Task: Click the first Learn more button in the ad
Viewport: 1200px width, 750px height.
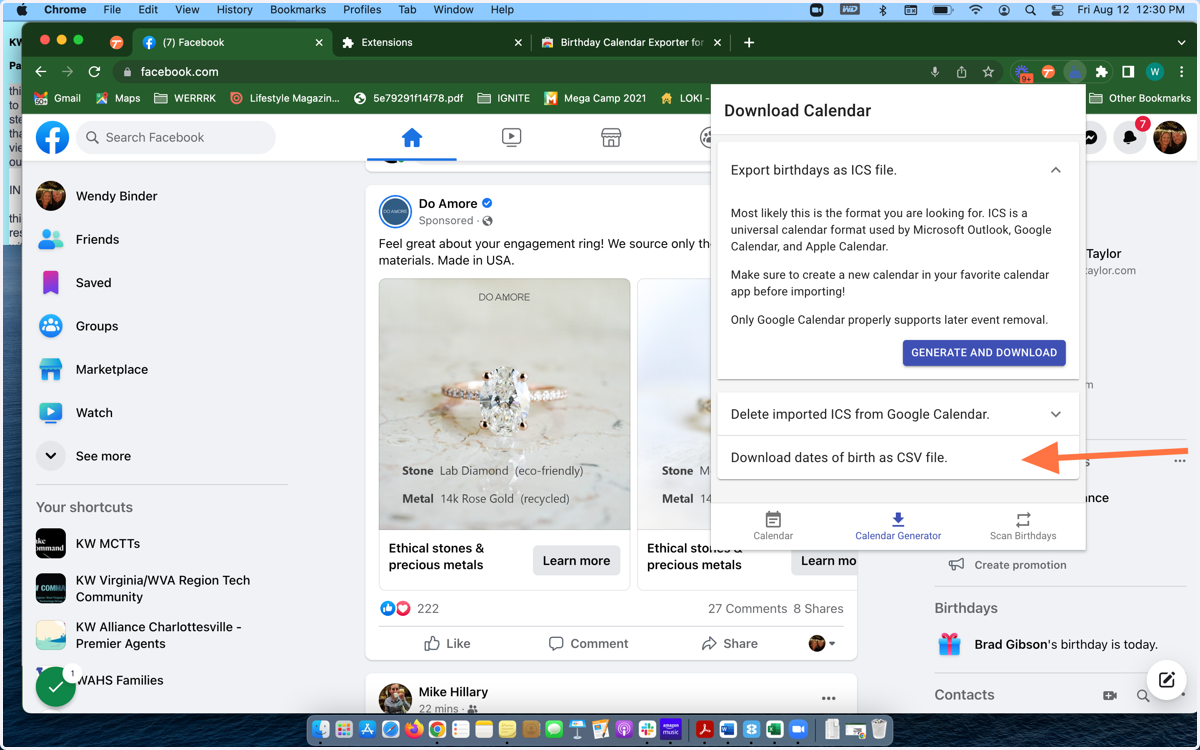Action: point(576,561)
